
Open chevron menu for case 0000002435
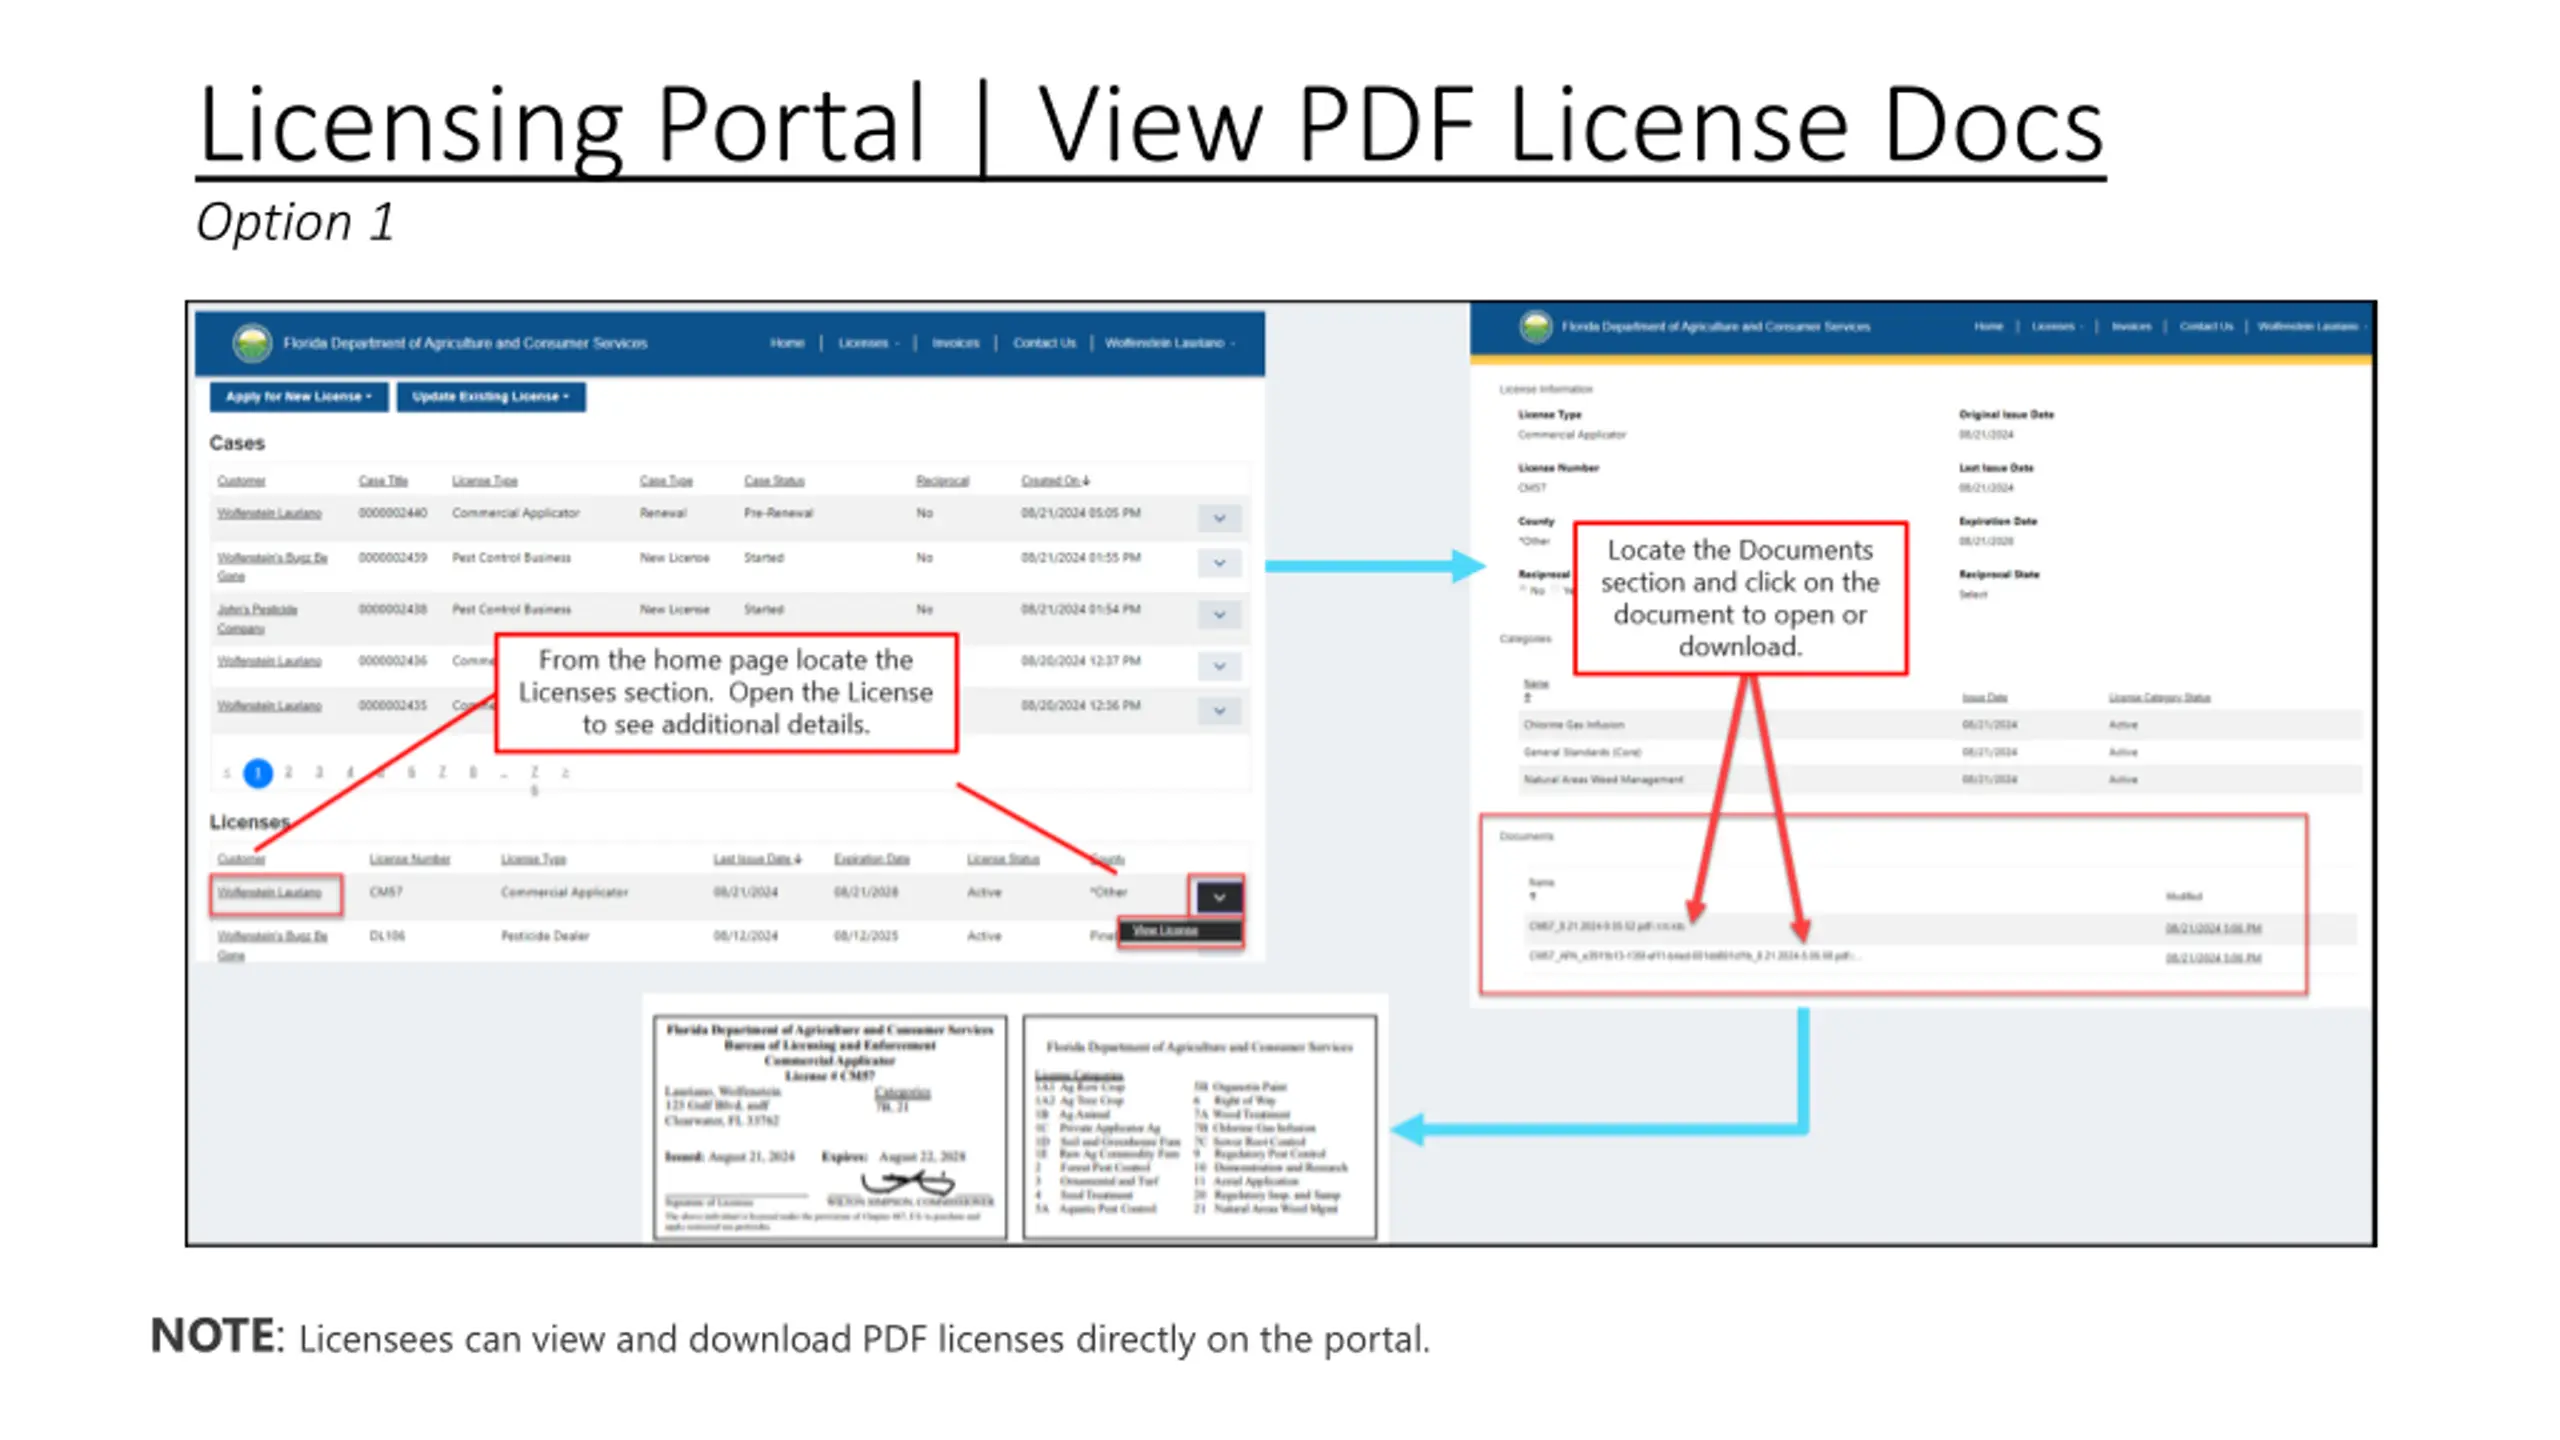pos(1219,711)
